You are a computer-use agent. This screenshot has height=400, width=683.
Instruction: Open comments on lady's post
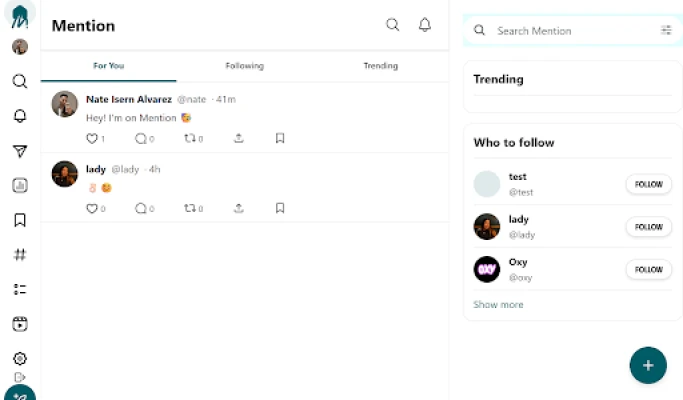pos(141,208)
